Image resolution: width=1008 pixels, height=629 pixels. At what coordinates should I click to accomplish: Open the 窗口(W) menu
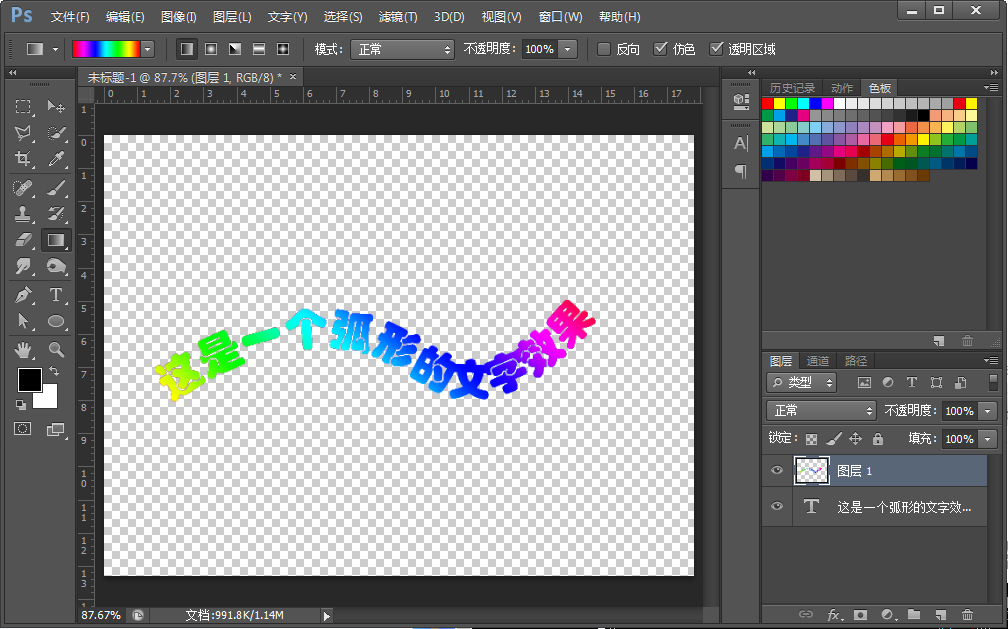[x=561, y=17]
